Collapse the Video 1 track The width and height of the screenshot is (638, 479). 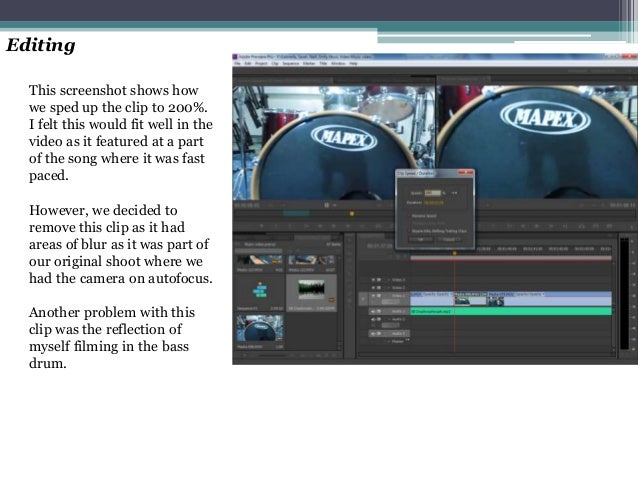pos(388,296)
